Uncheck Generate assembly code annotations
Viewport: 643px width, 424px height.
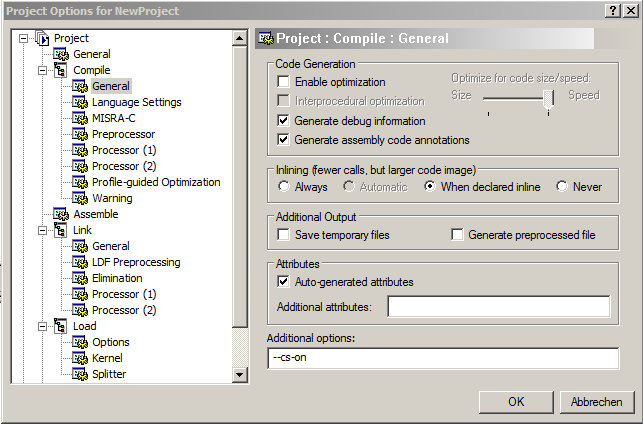[283, 139]
